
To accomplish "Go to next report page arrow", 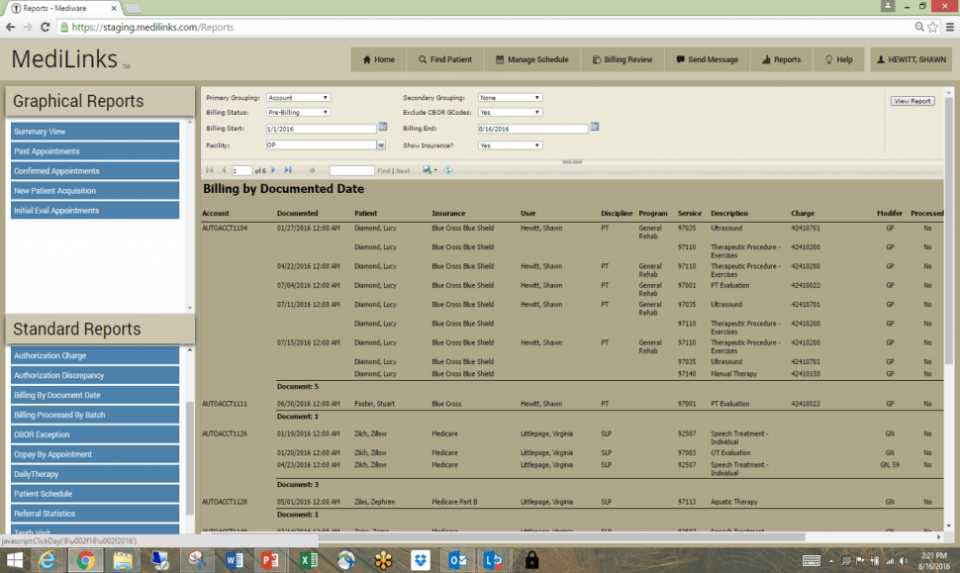I will point(273,170).
